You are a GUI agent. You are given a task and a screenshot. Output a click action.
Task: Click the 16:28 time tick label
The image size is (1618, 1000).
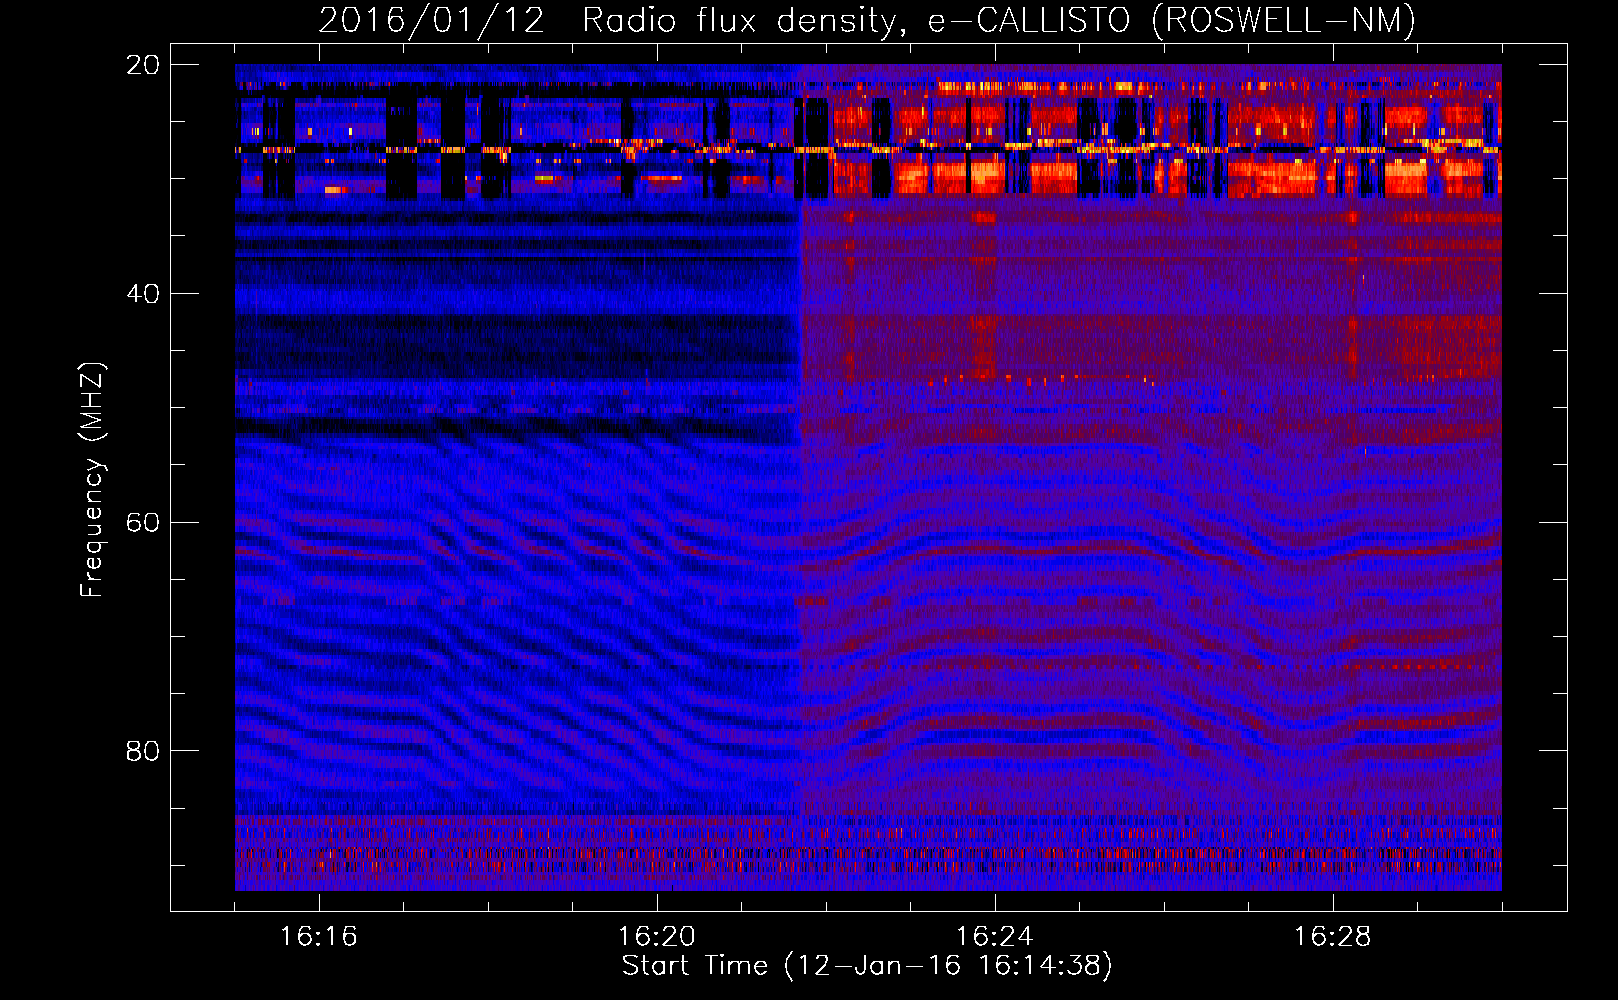(x=1333, y=937)
